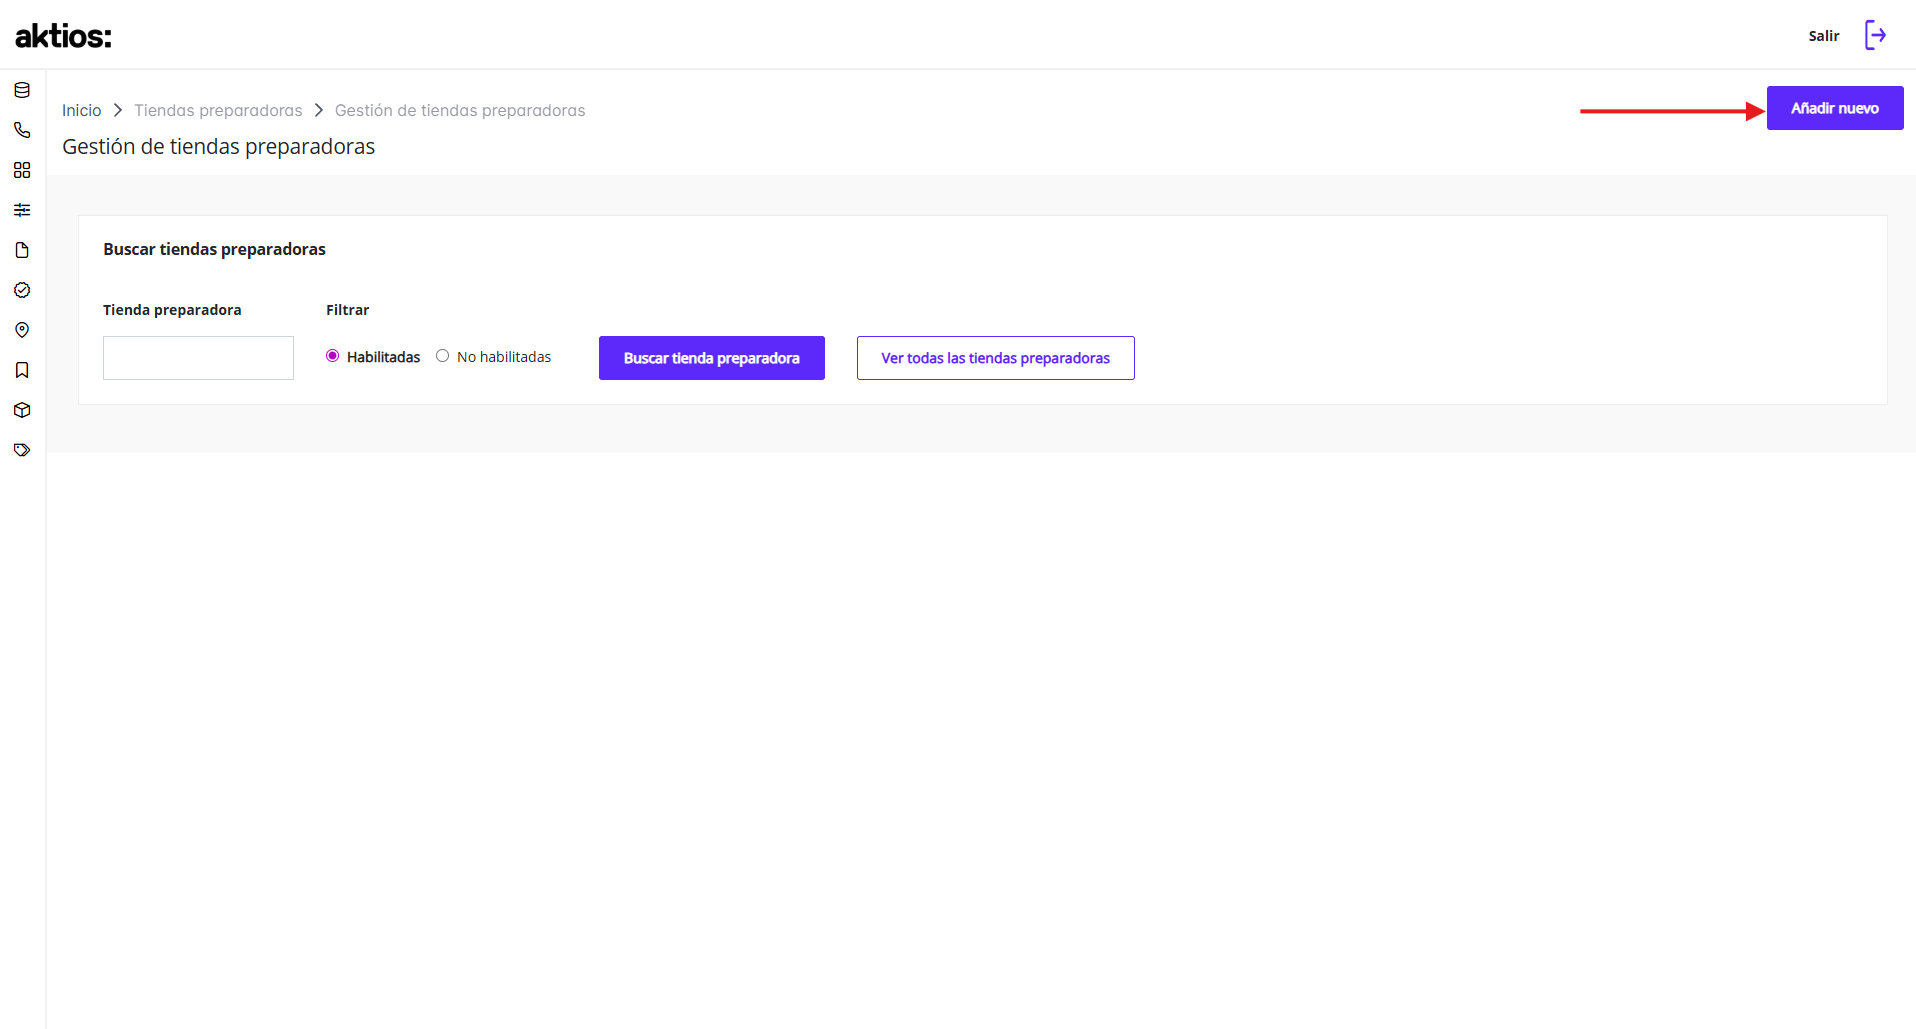Open the database icon in sidebar
This screenshot has width=1916, height=1029.
coord(22,90)
